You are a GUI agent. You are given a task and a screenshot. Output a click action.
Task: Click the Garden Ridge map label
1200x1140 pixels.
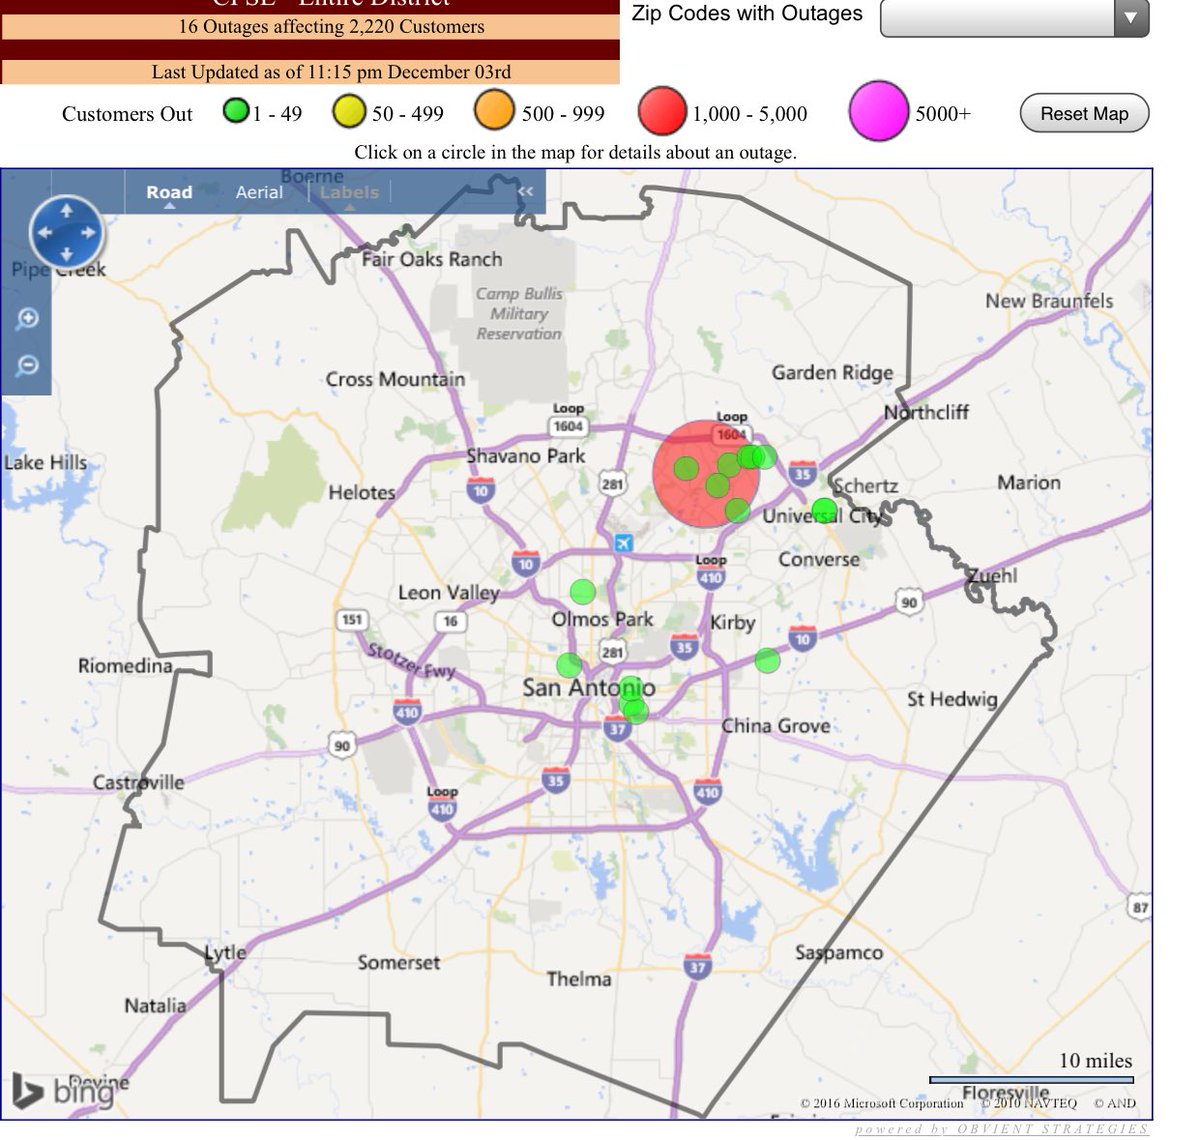[832, 373]
